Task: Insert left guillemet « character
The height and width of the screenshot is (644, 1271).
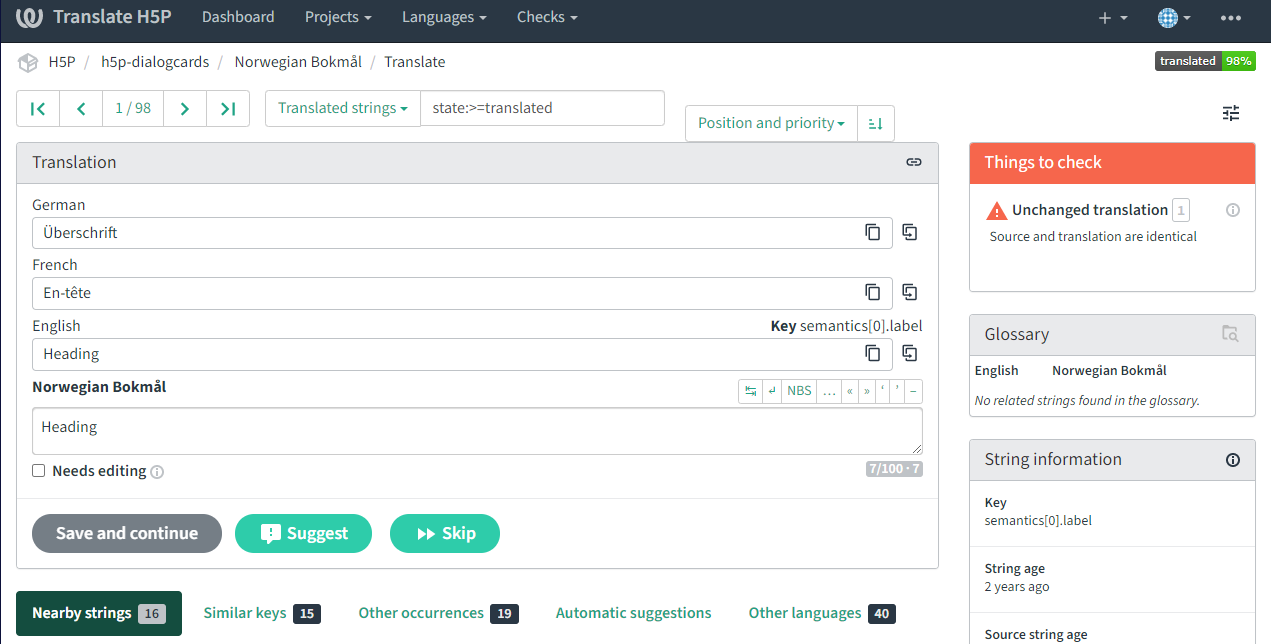Action: click(x=850, y=391)
